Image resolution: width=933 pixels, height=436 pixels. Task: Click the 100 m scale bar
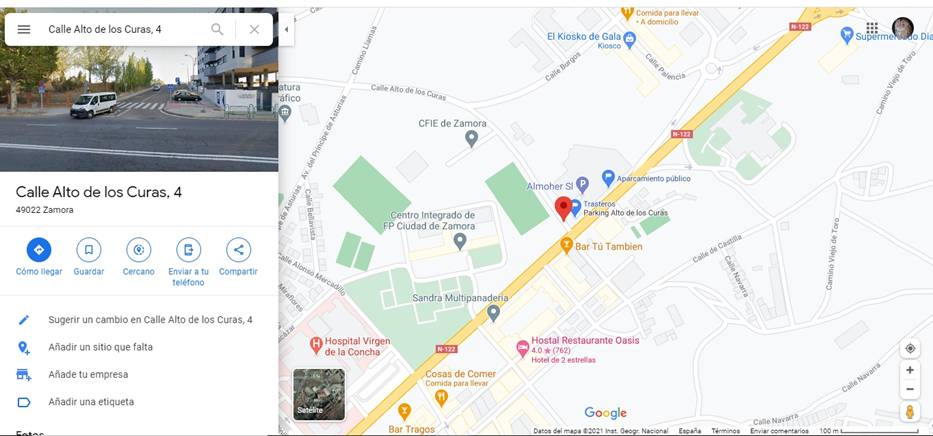tap(869, 431)
